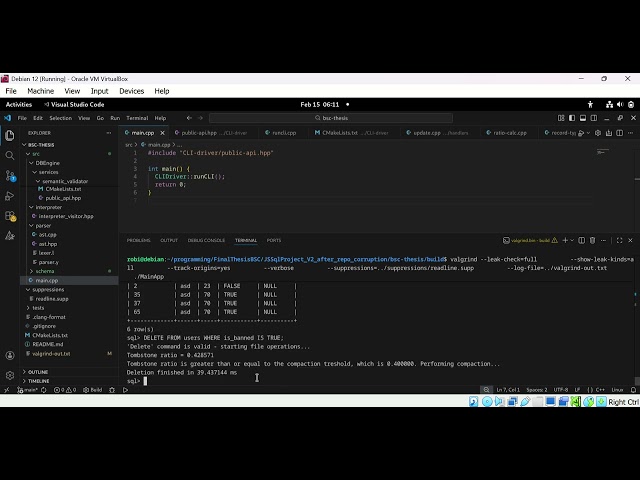Open interpreter_visitor.hpp in the explorer
Image resolution: width=640 pixels, height=480 pixels.
pyautogui.click(x=66, y=216)
